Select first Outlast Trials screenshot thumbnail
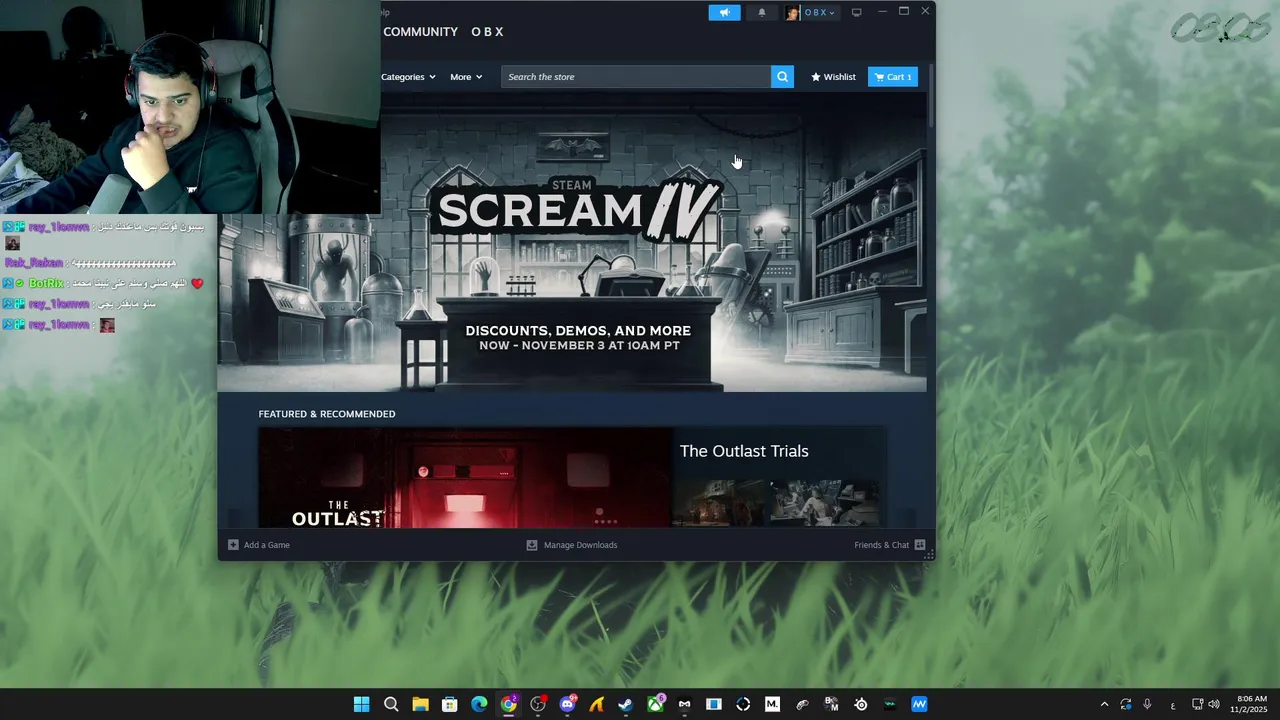Image resolution: width=1280 pixels, height=720 pixels. [x=717, y=503]
